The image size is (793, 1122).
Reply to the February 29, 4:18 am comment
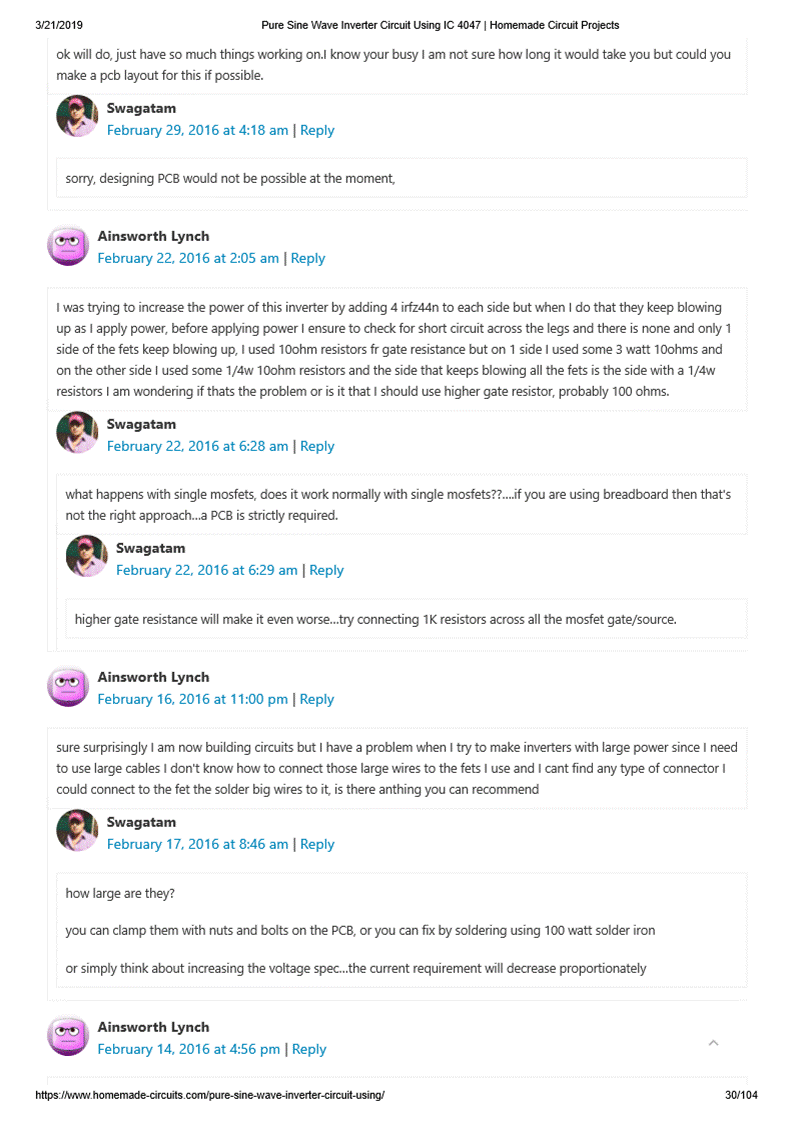pos(317,130)
